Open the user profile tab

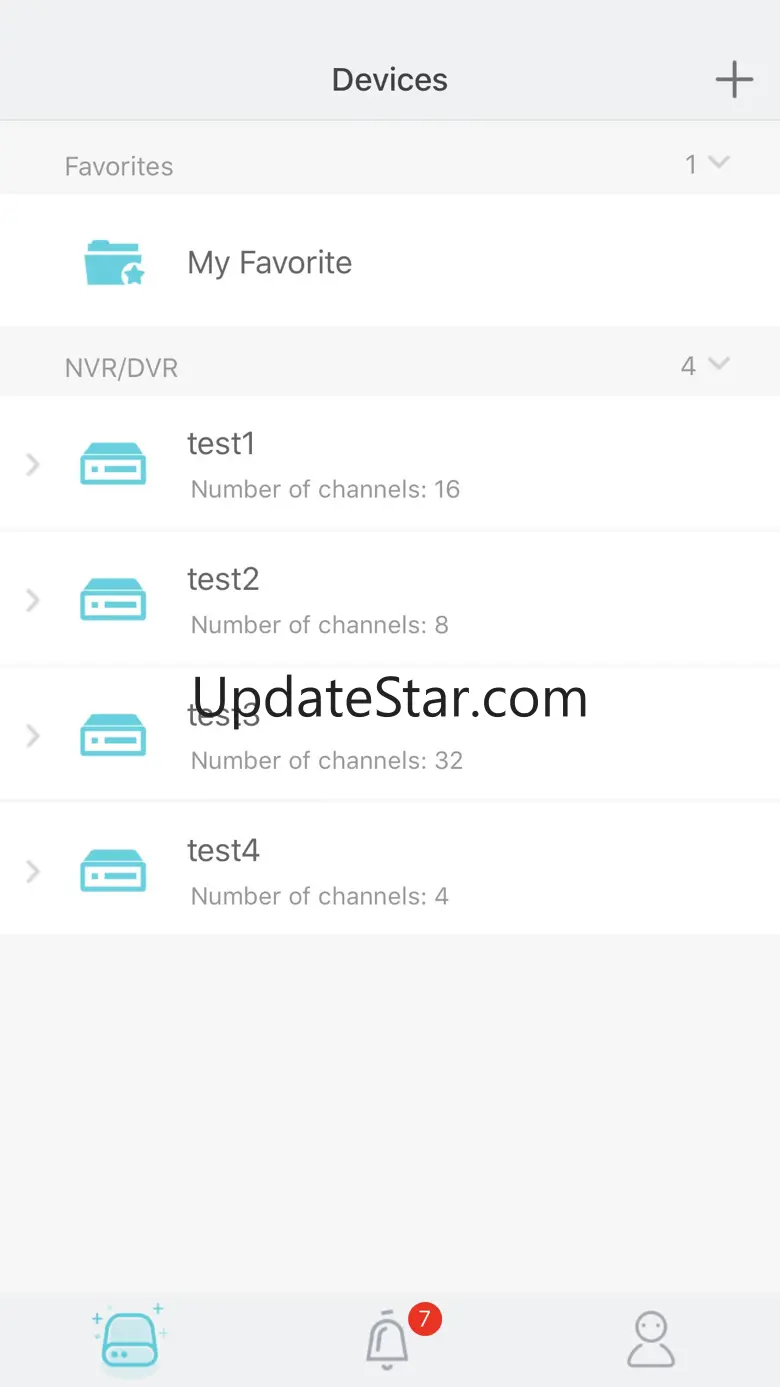(x=651, y=1339)
